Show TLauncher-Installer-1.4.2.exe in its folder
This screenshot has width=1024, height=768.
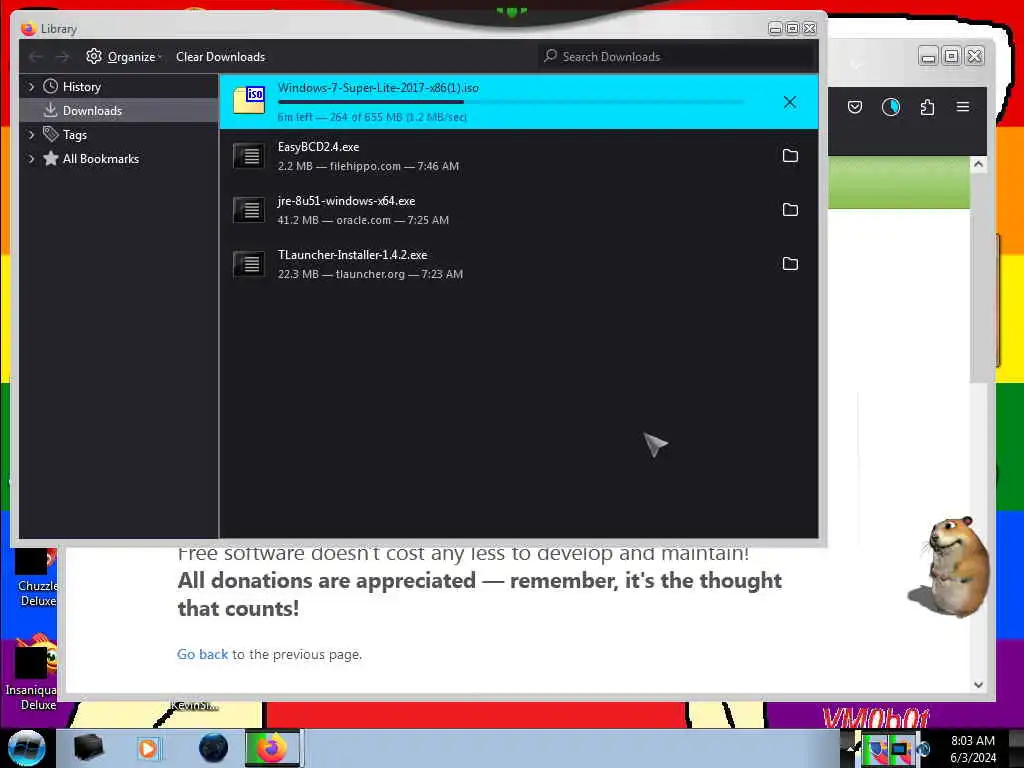pos(790,264)
